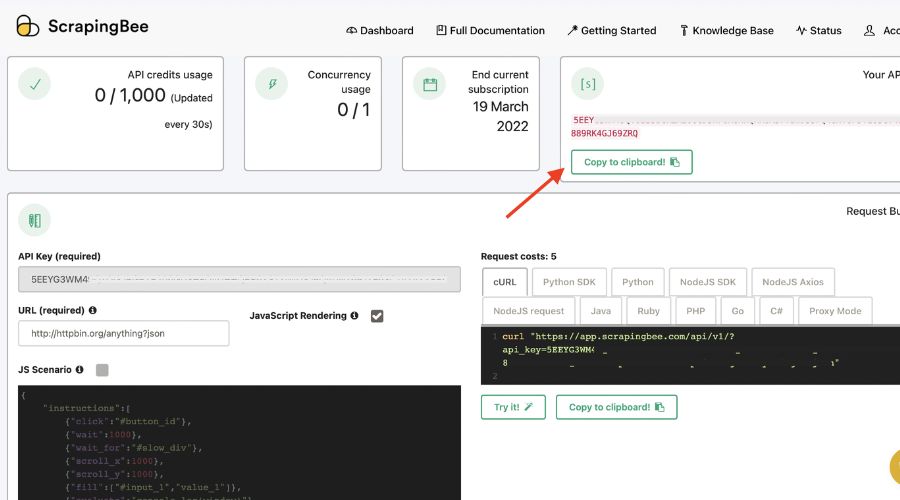Go to Getting Started page
Viewport: 900px width, 500px height.
coord(612,30)
